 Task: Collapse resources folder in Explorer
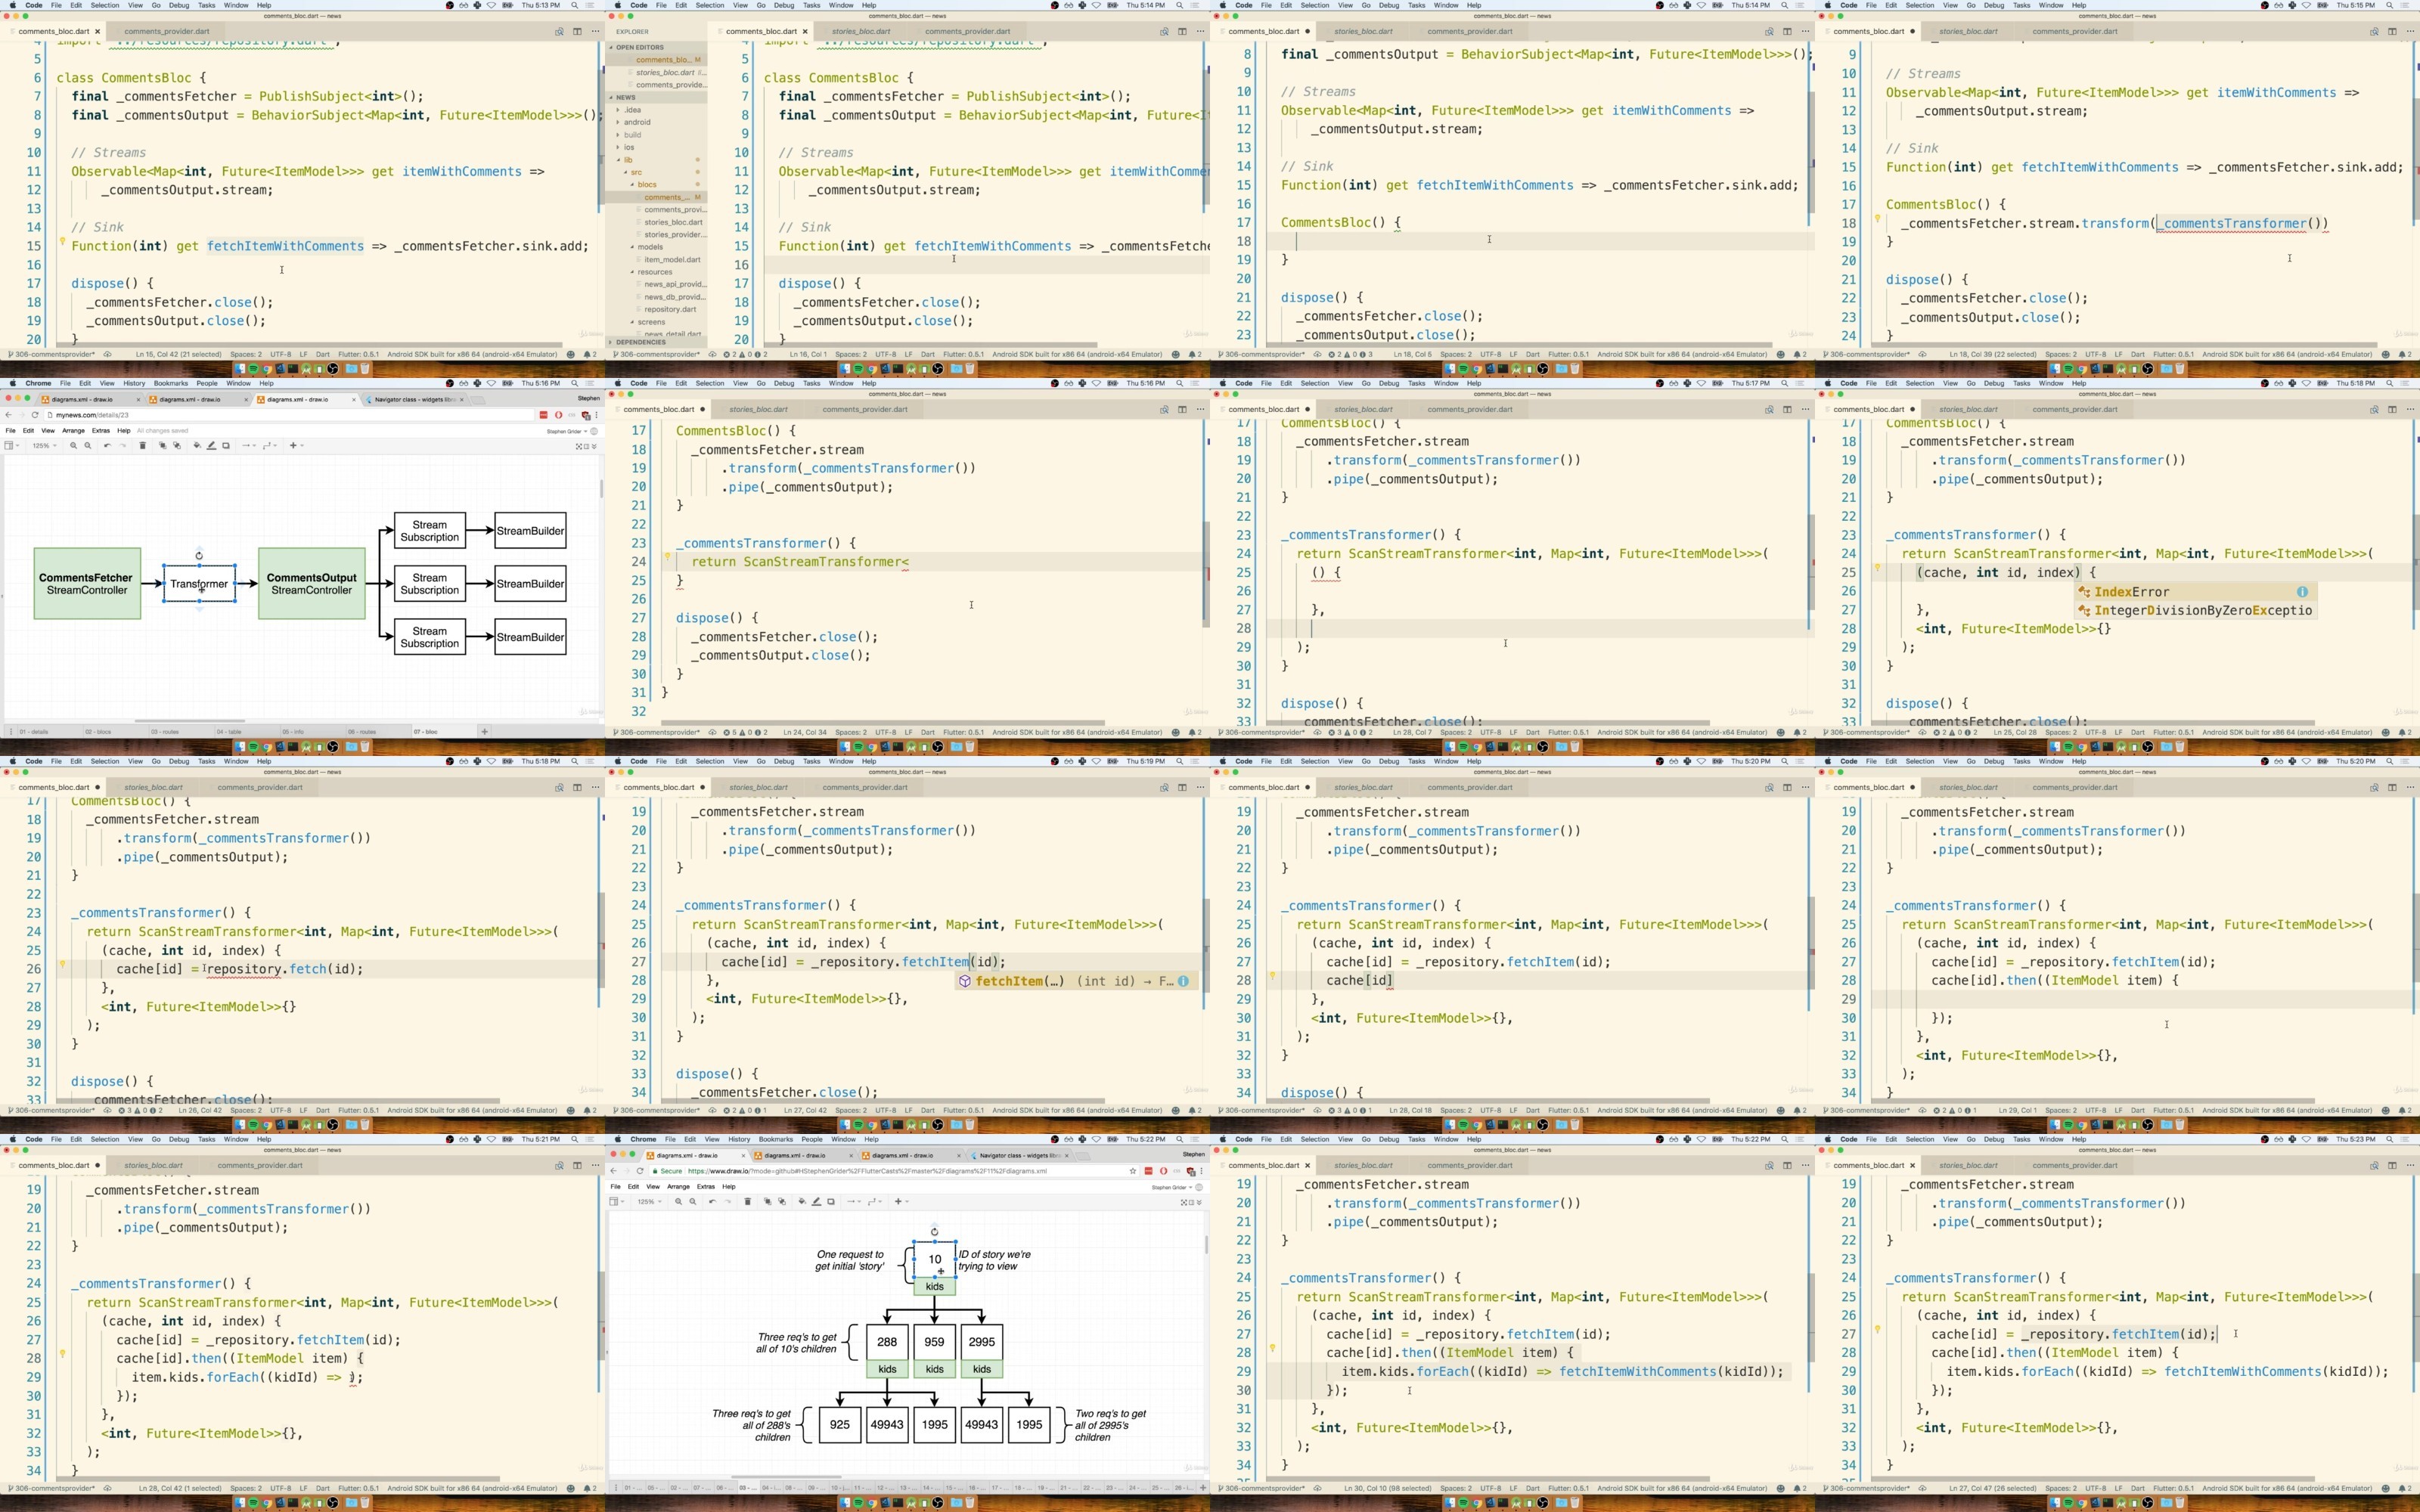tap(655, 272)
